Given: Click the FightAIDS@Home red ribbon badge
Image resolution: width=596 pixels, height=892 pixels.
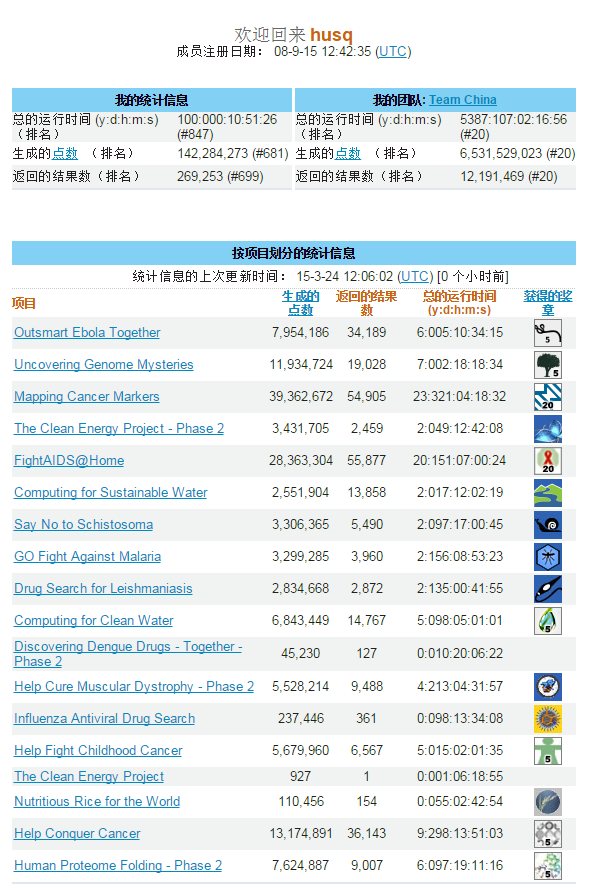Looking at the screenshot, I should pos(548,461).
